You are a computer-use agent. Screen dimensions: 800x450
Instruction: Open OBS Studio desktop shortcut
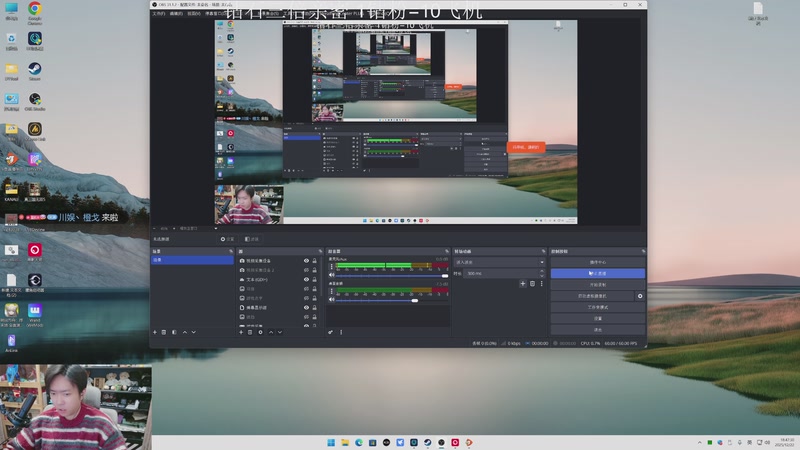pyautogui.click(x=35, y=102)
